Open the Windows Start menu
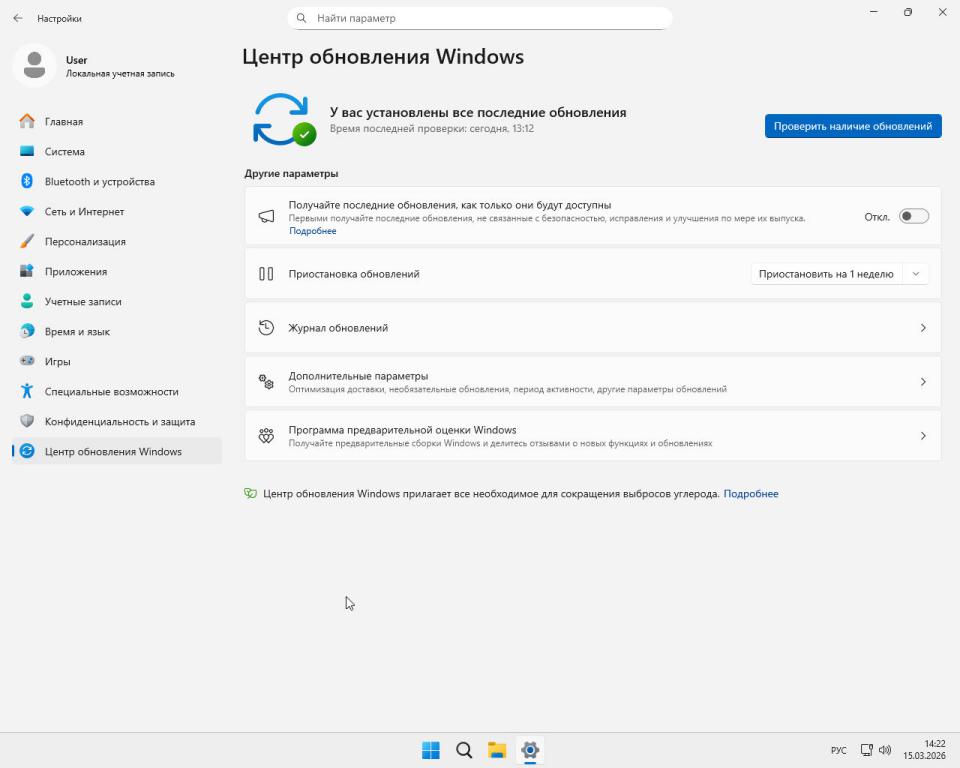Viewport: 960px width, 768px height. [431, 750]
